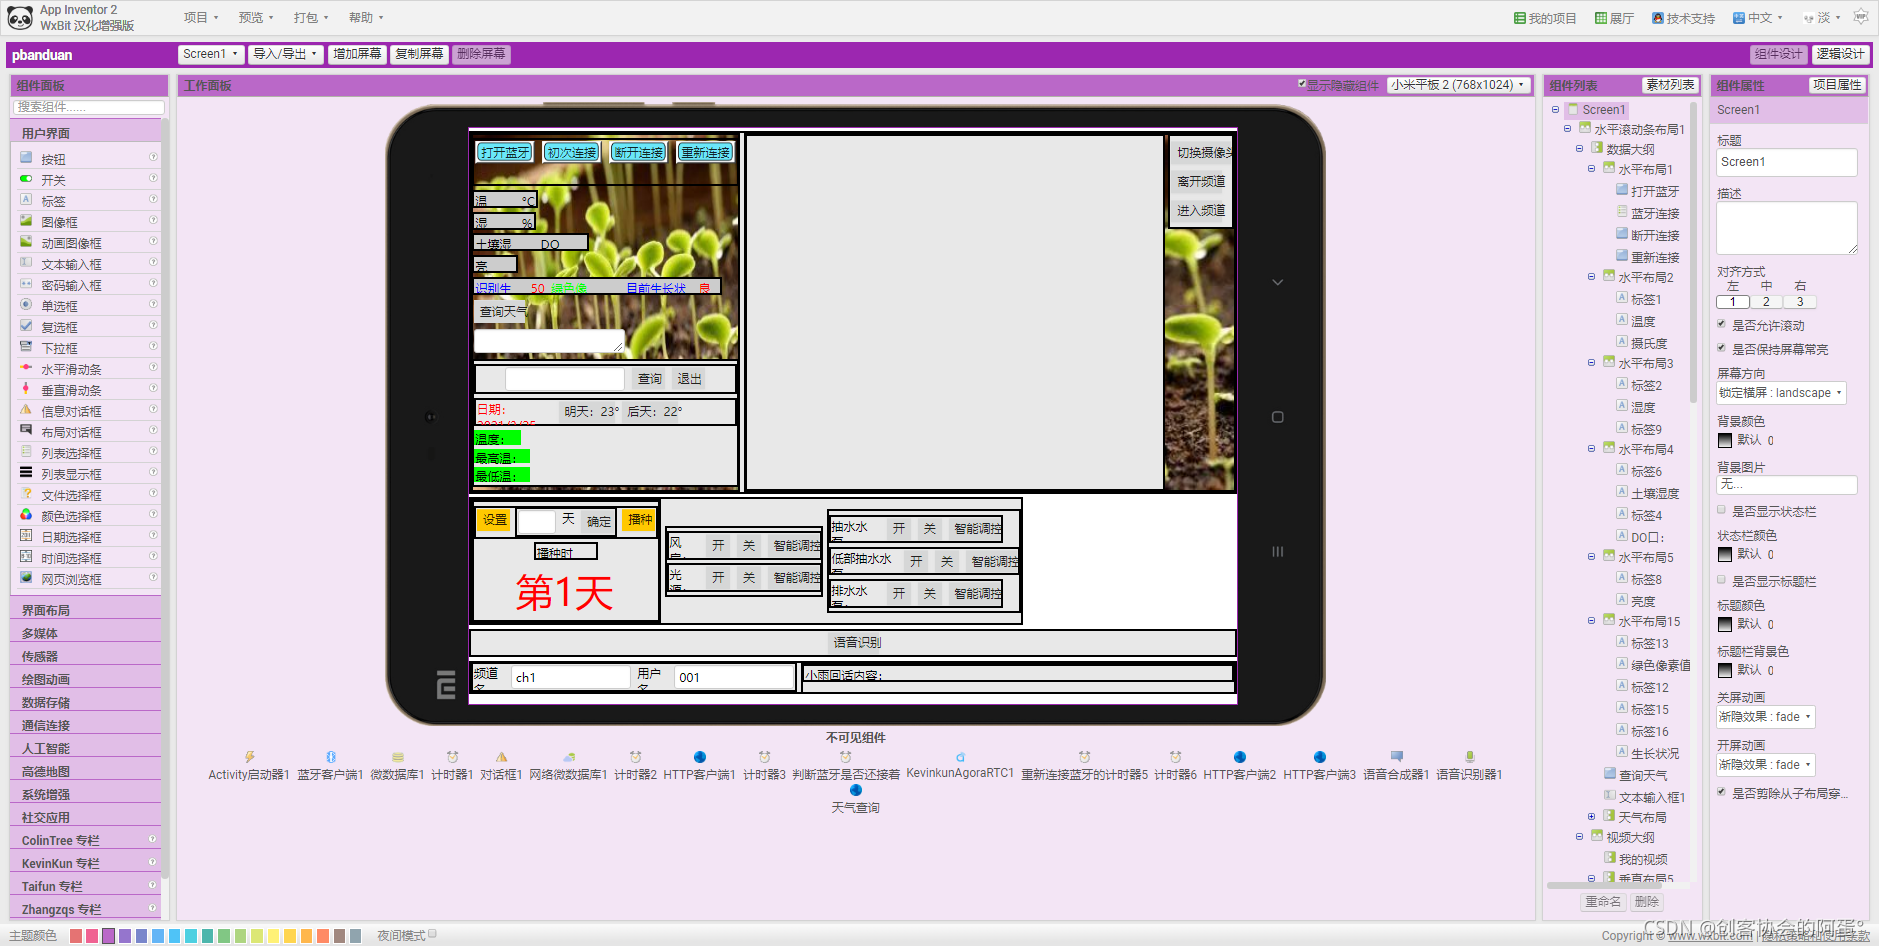The height and width of the screenshot is (946, 1879).
Task: Select the 对话框1 notifier warning icon
Action: point(501,757)
